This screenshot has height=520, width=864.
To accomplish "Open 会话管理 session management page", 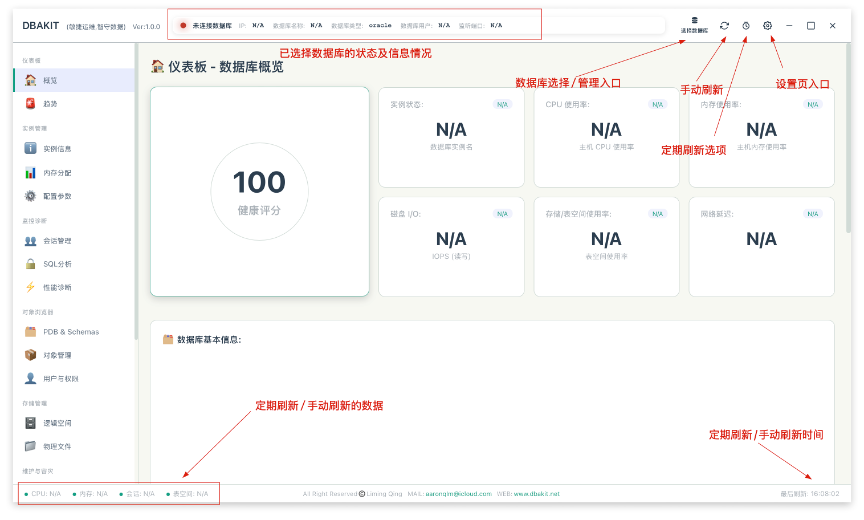I will 74,241.
